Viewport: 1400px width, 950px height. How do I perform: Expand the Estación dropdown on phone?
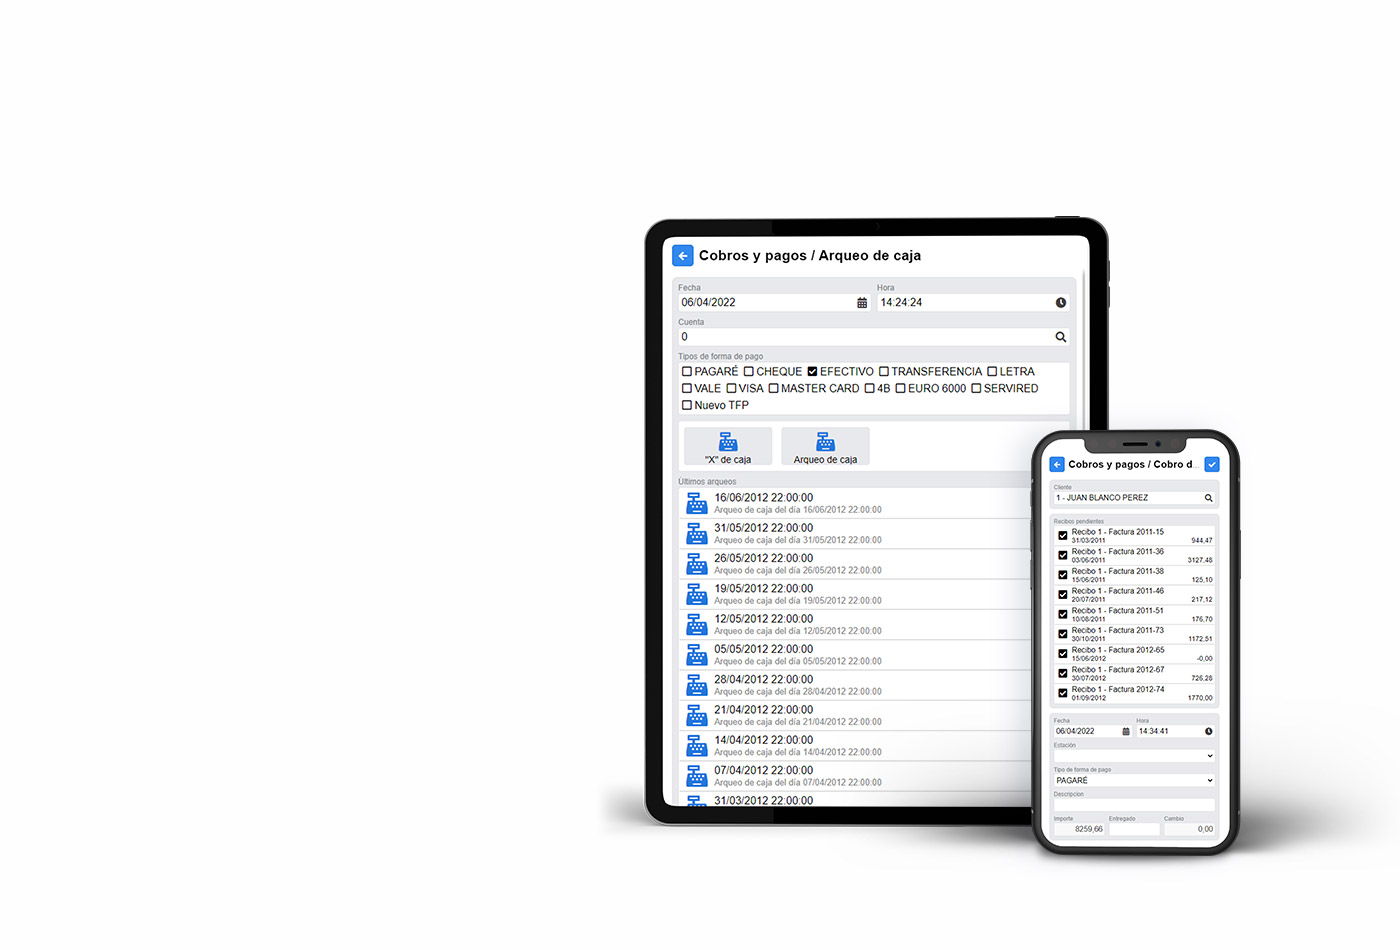pyautogui.click(x=1134, y=756)
